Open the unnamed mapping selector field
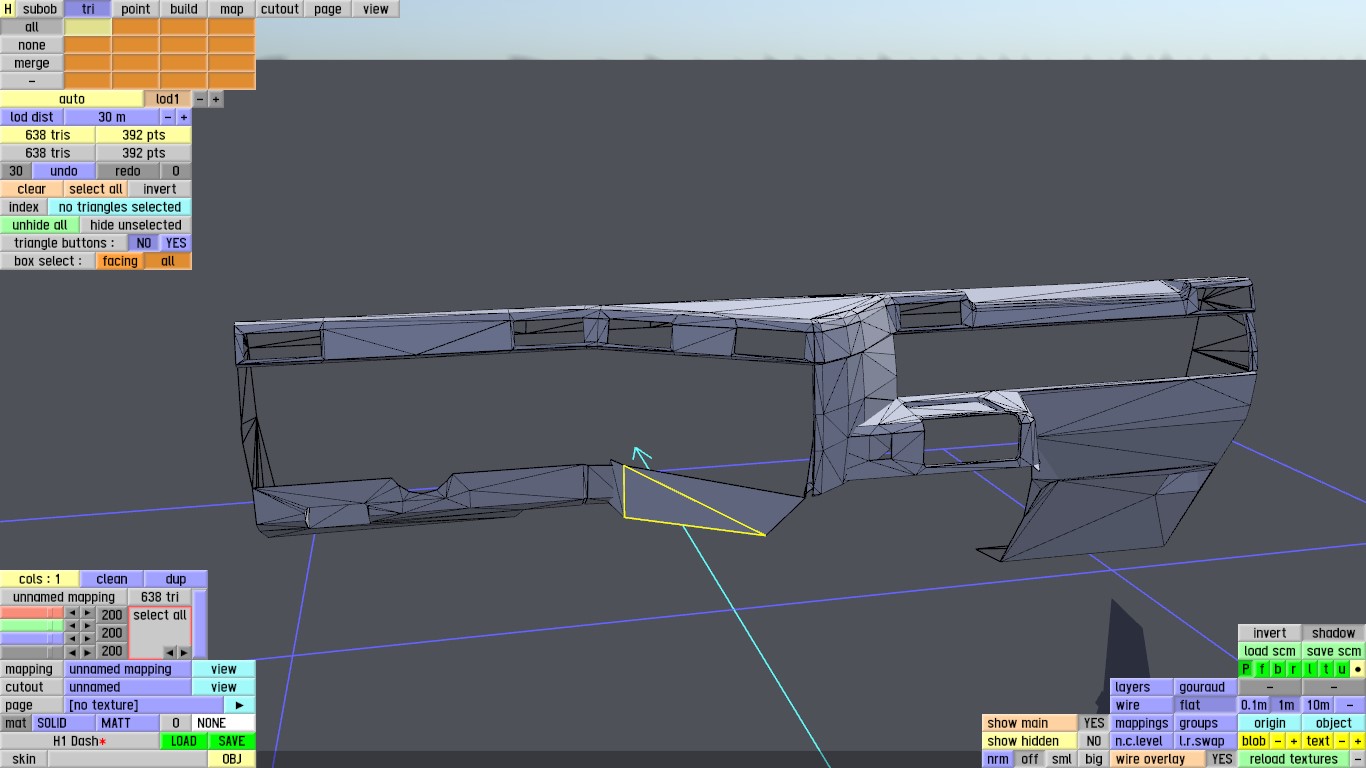Screen dimensions: 1366x768 127,669
